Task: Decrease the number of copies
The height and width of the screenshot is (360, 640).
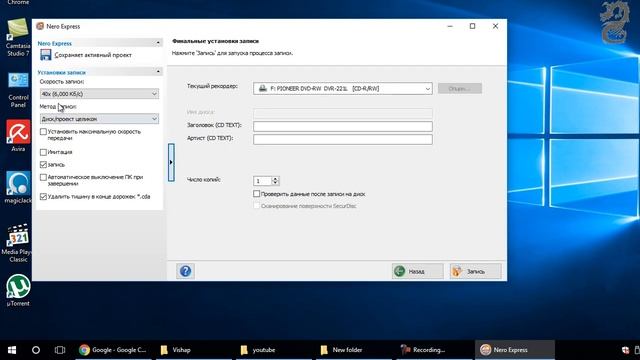Action: 275,183
